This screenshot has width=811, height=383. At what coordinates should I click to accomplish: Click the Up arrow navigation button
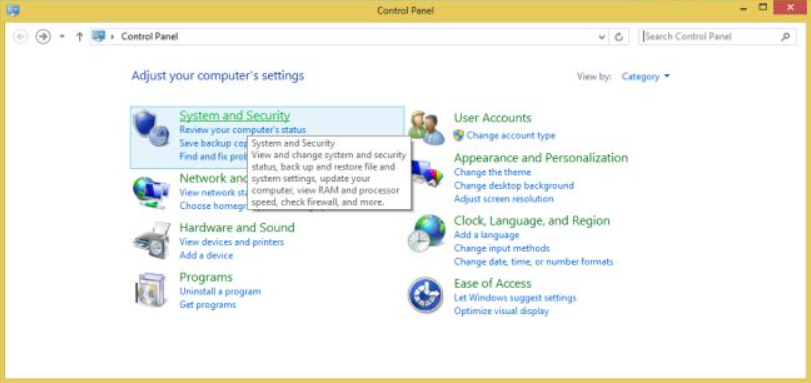(x=79, y=37)
